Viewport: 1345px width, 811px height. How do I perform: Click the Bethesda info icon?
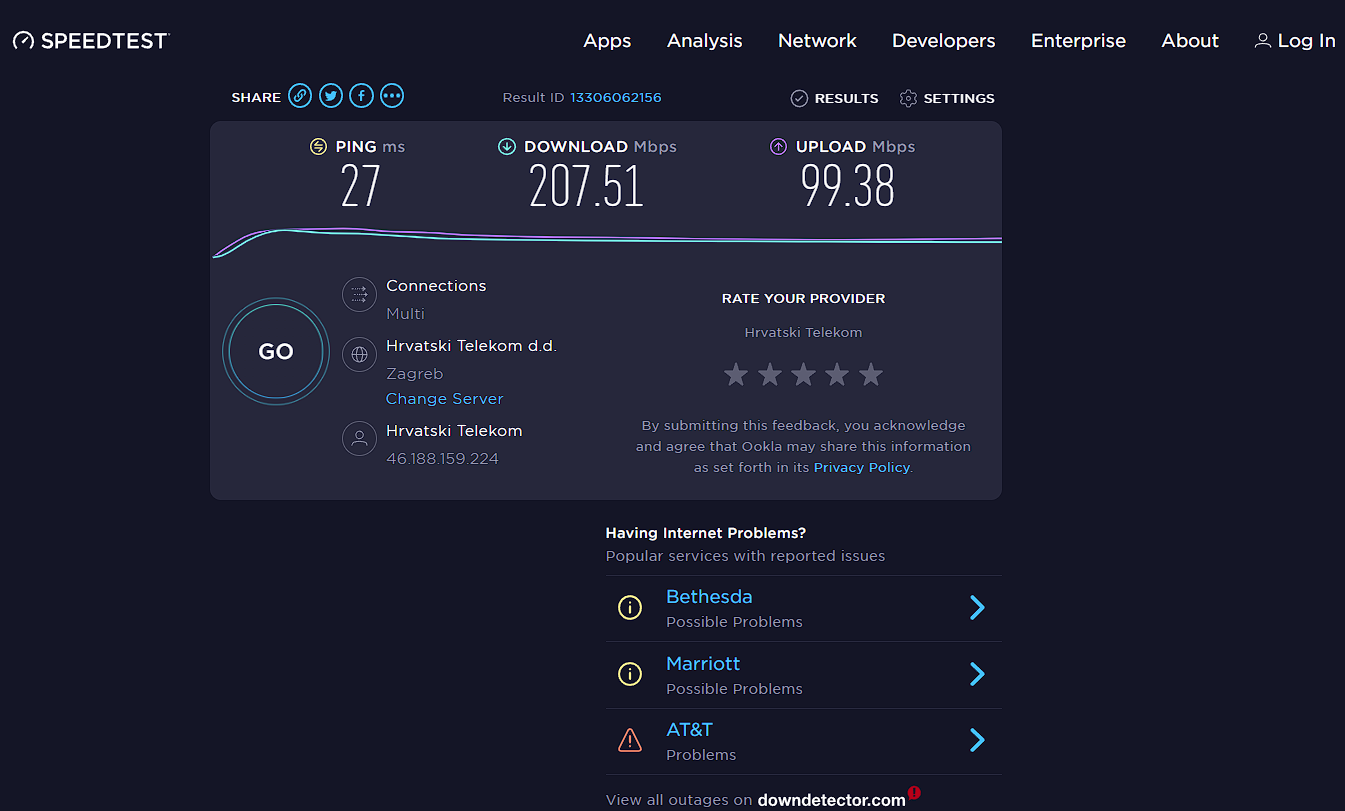(629, 607)
